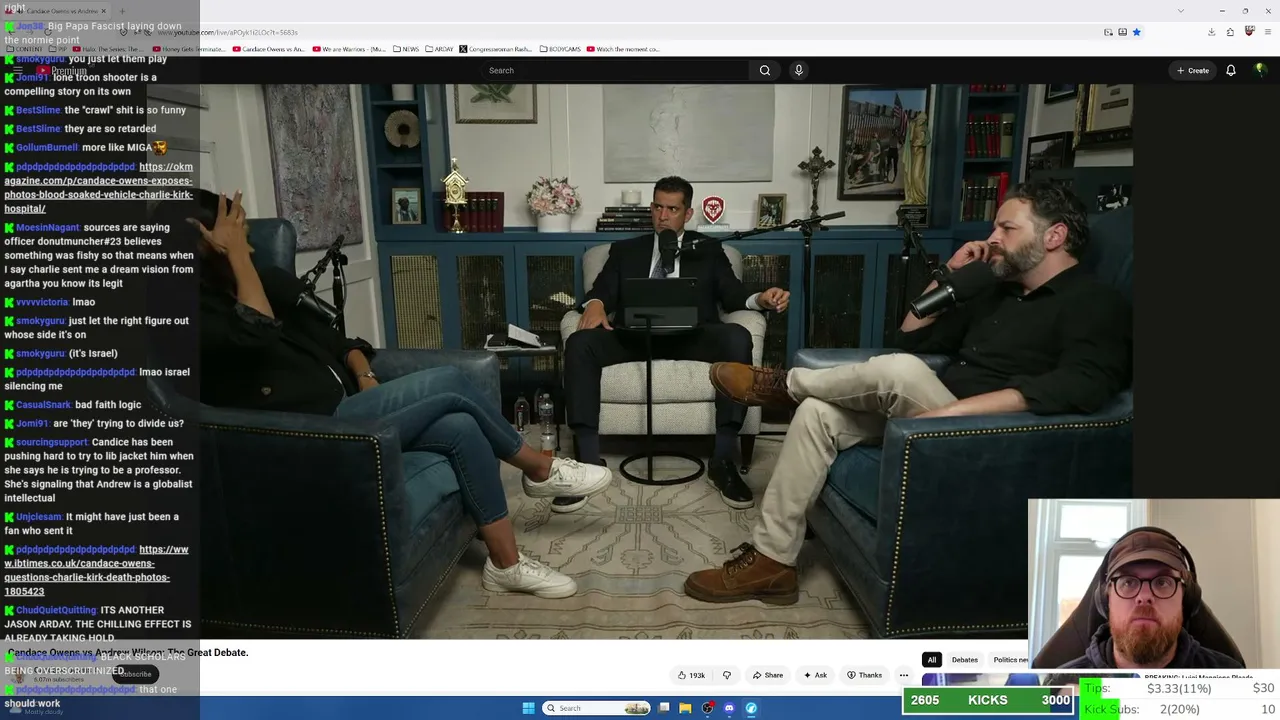Open the NEWS bookmarks folder
The image size is (1280, 720).
(406, 49)
